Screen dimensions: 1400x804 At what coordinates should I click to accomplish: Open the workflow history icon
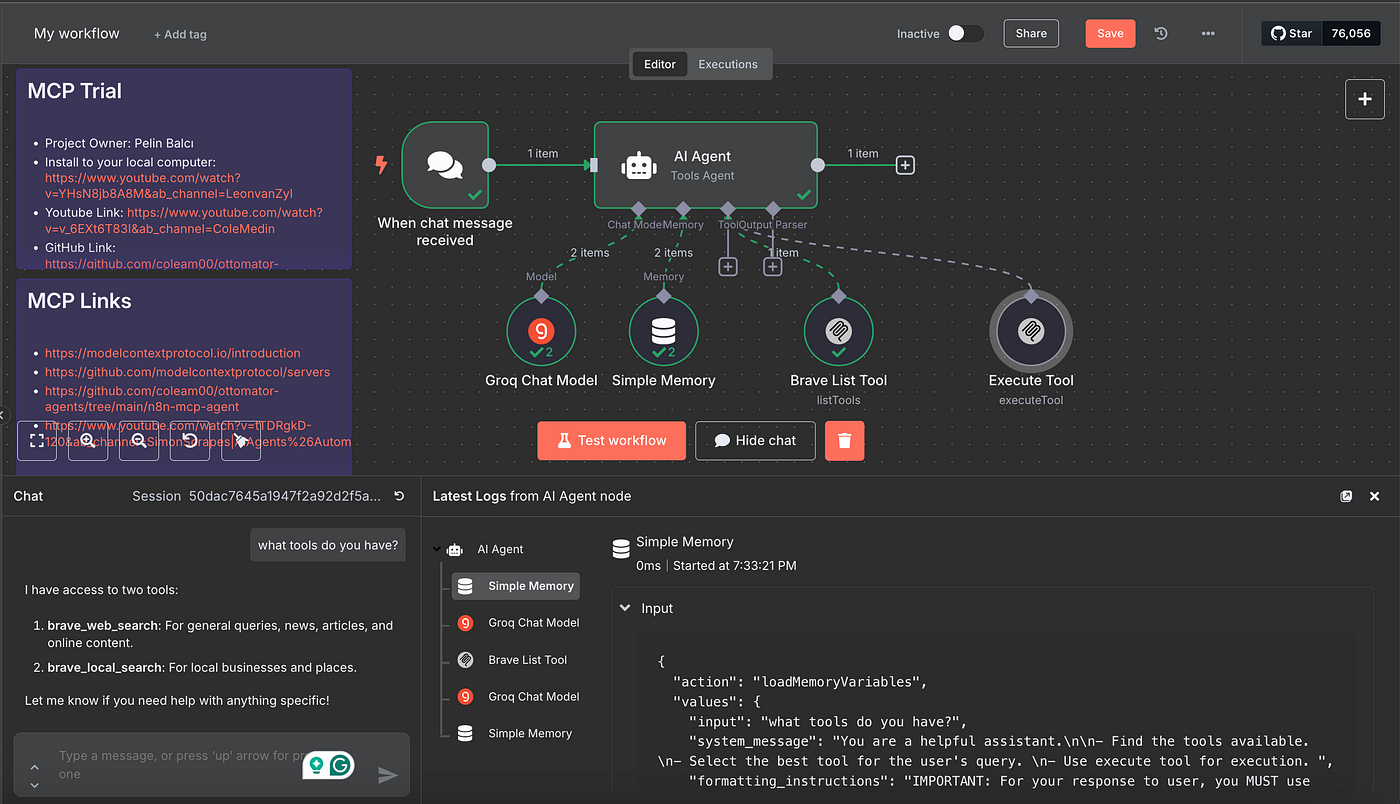tap(1160, 33)
